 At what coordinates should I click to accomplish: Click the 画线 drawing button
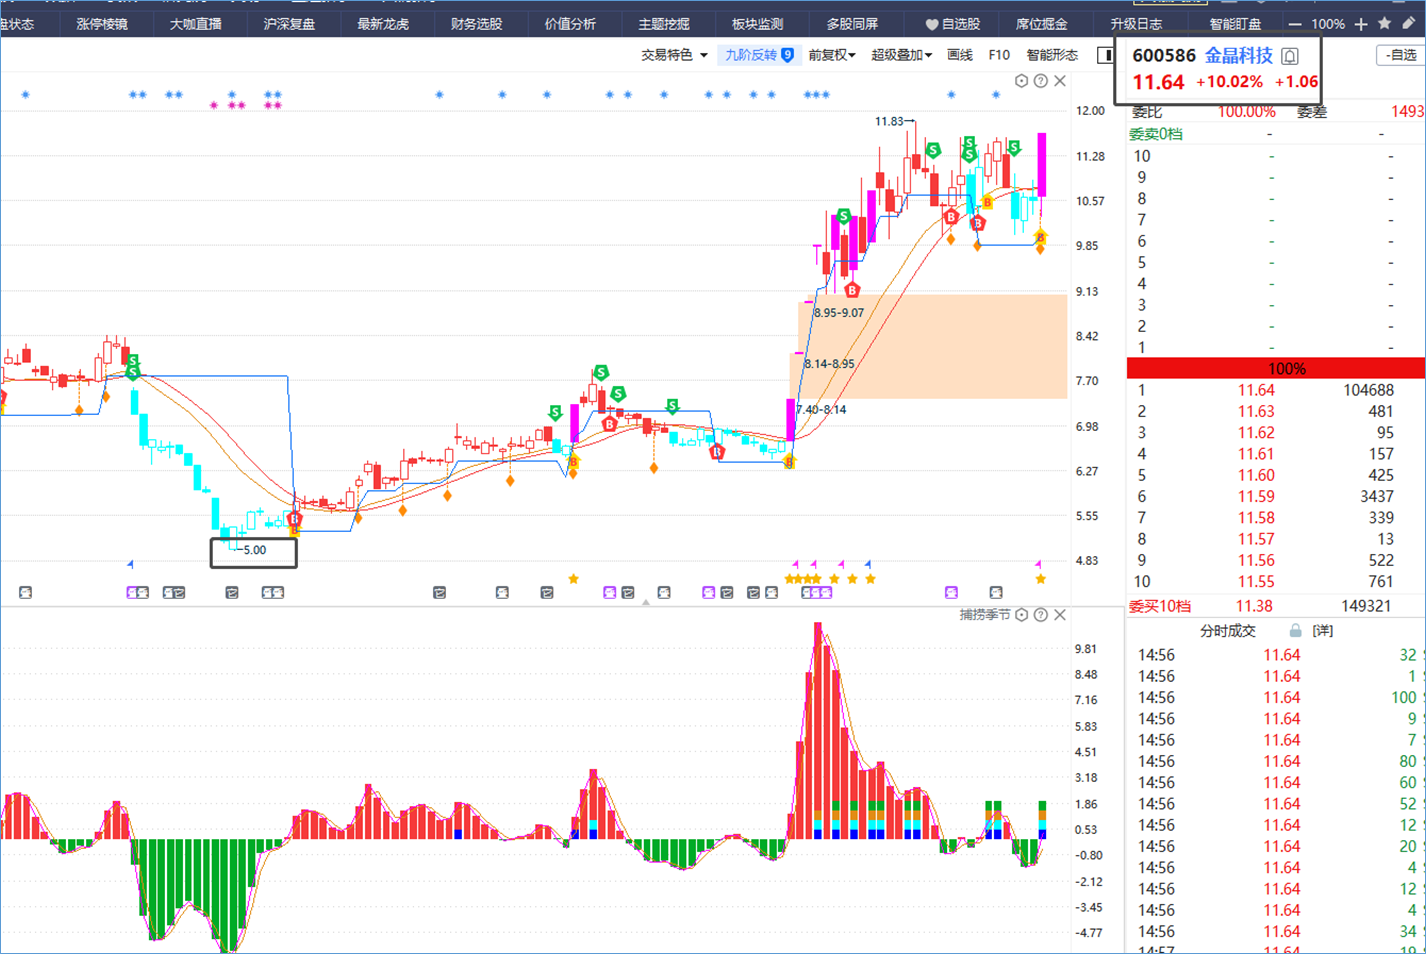960,55
